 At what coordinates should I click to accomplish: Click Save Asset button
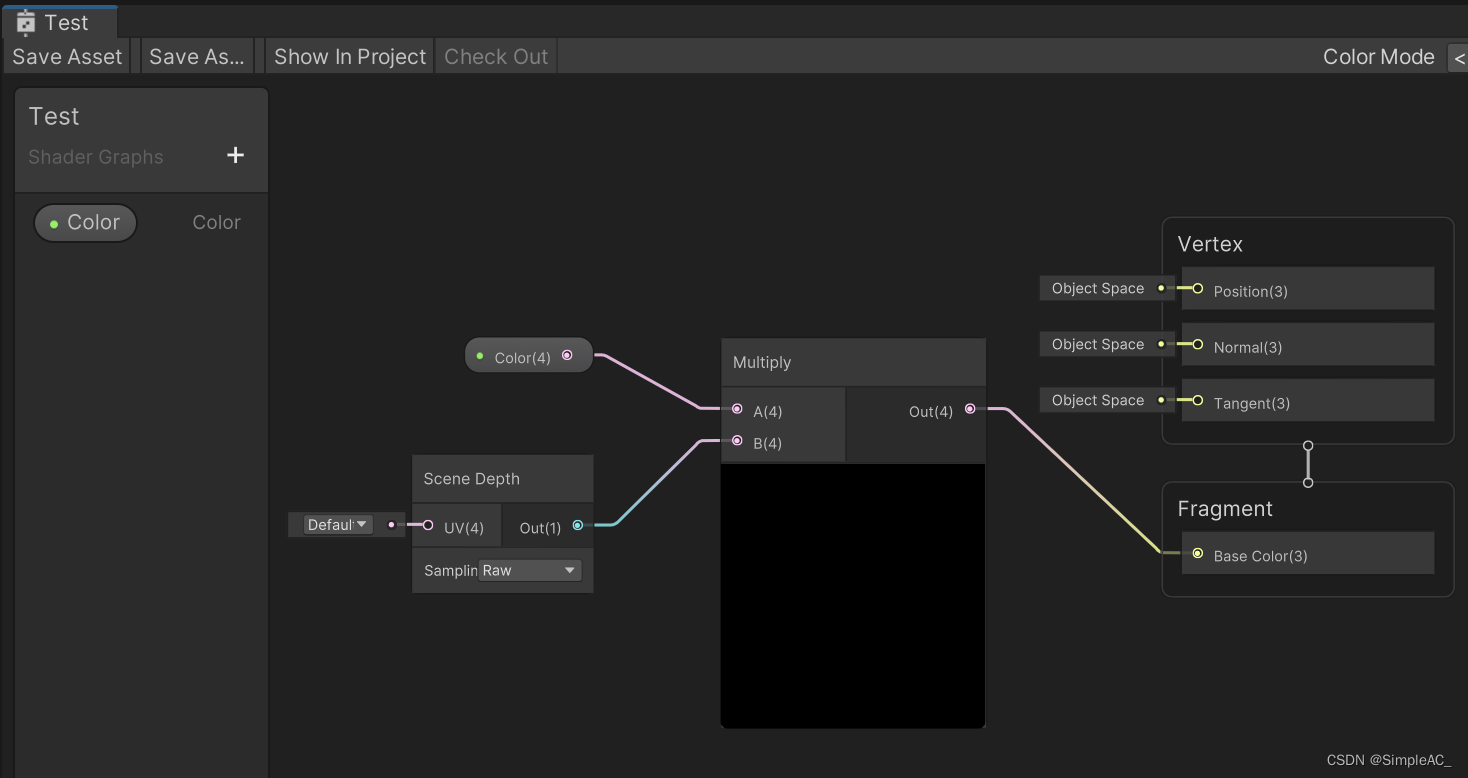[67, 57]
